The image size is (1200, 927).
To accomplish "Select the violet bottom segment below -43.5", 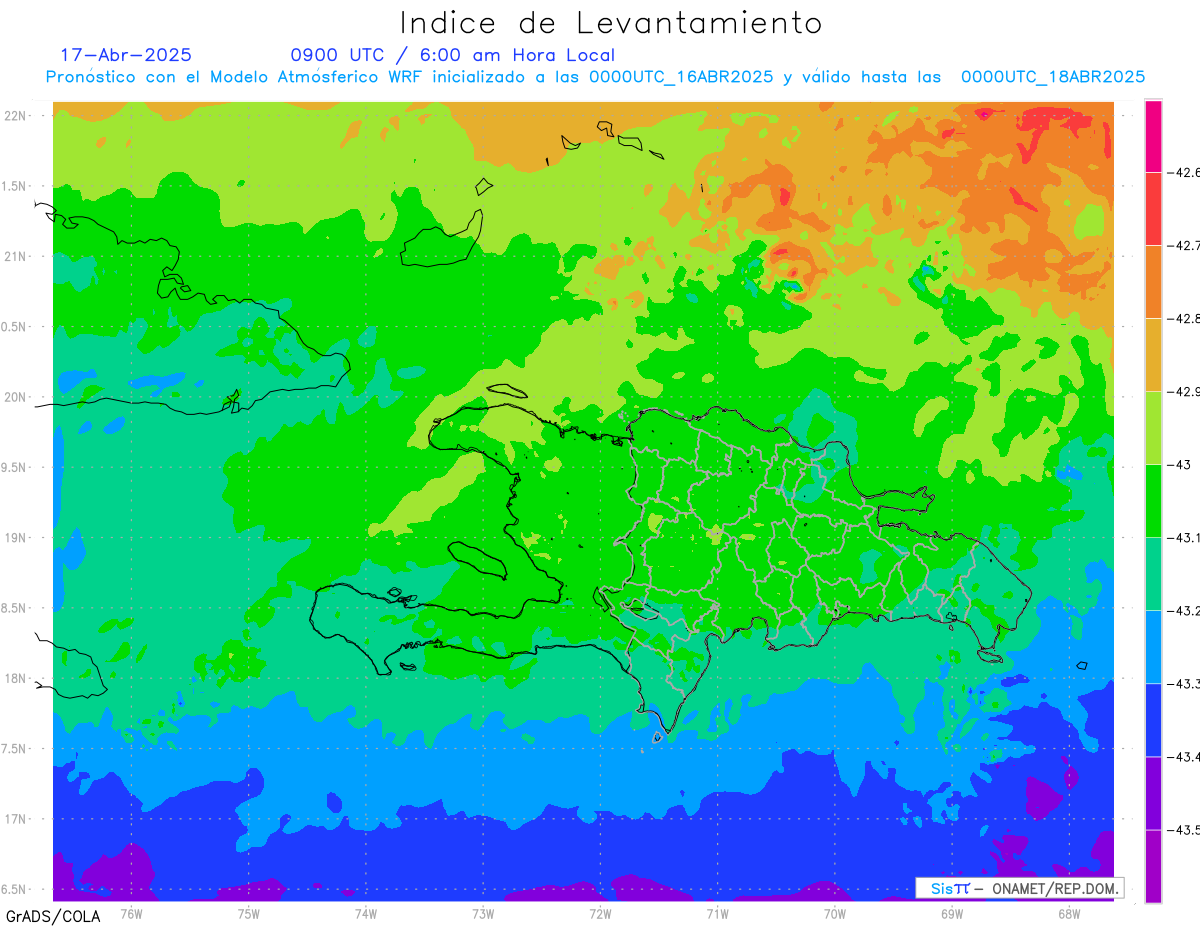I will [1153, 865].
